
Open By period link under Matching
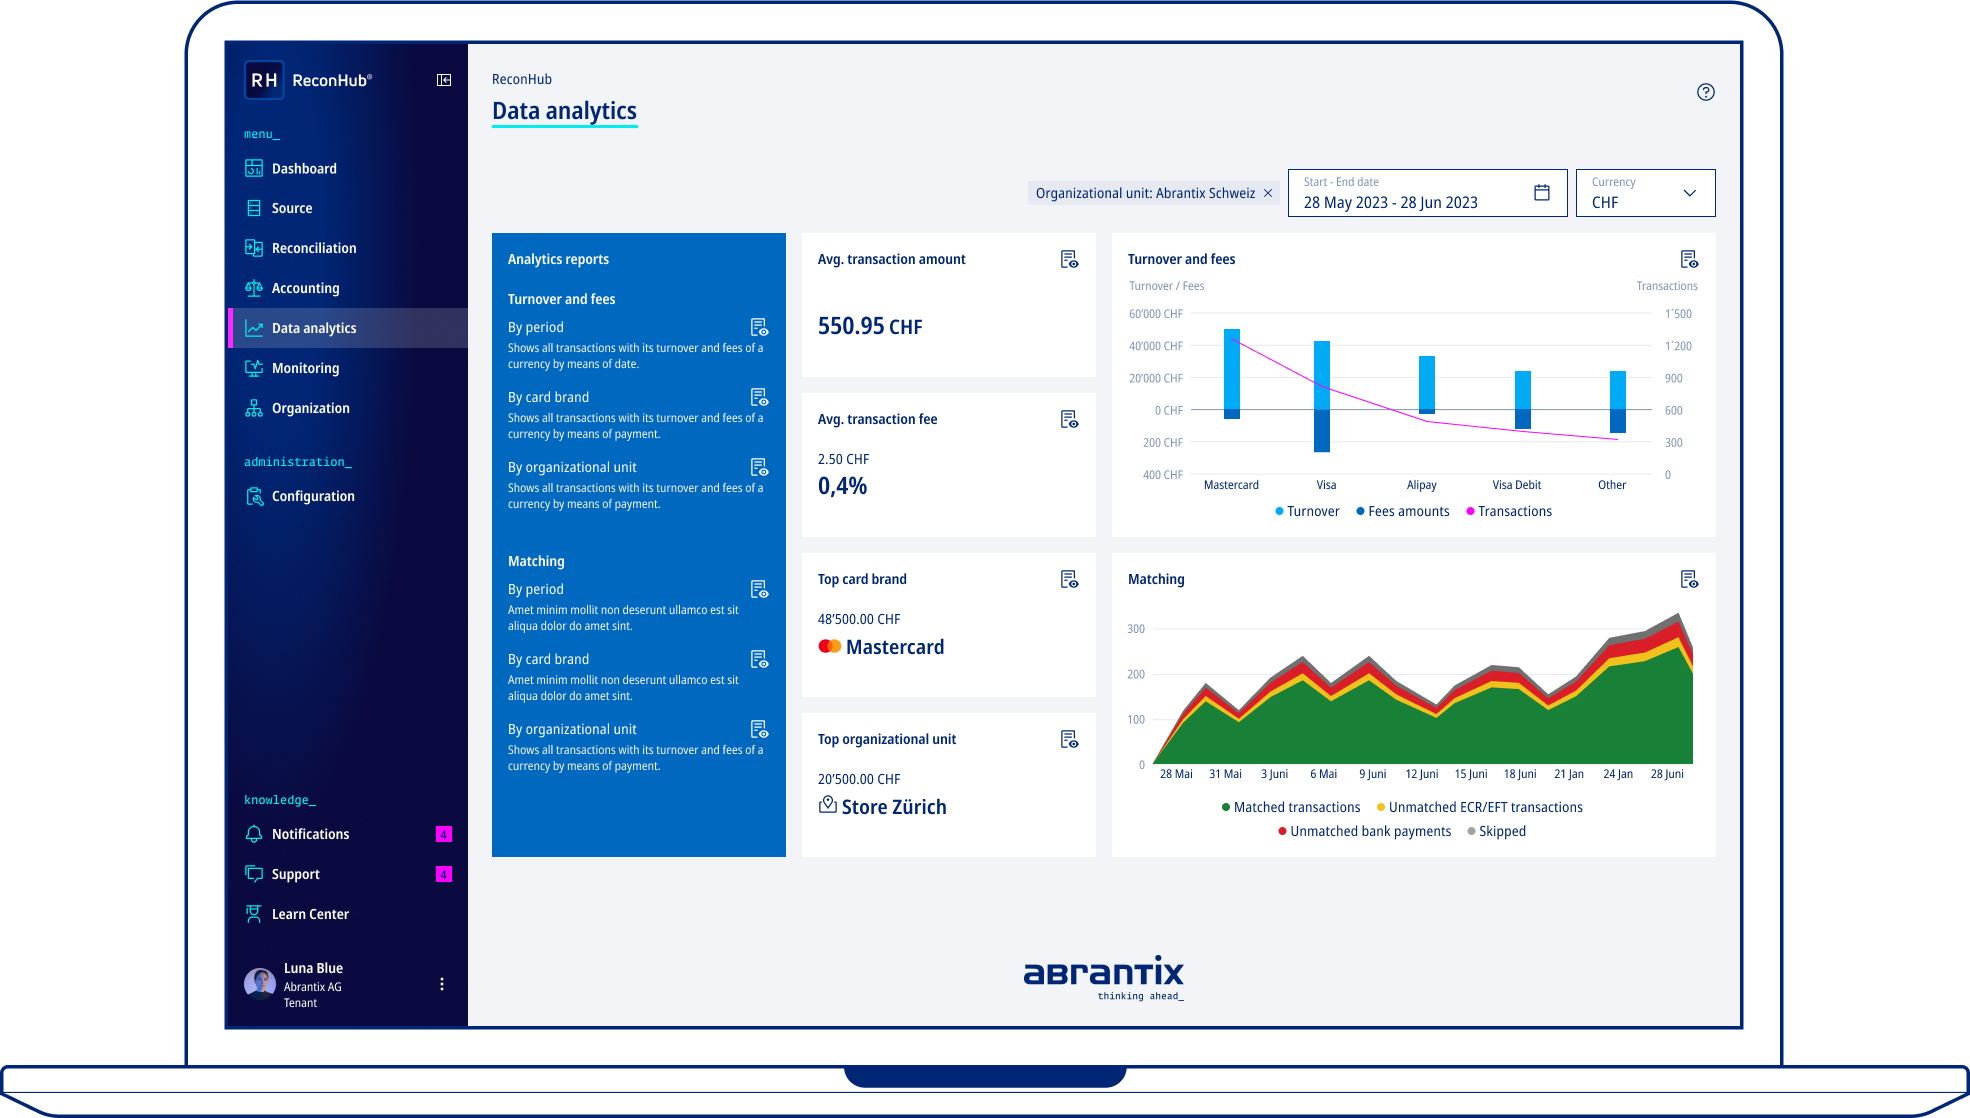(x=536, y=589)
